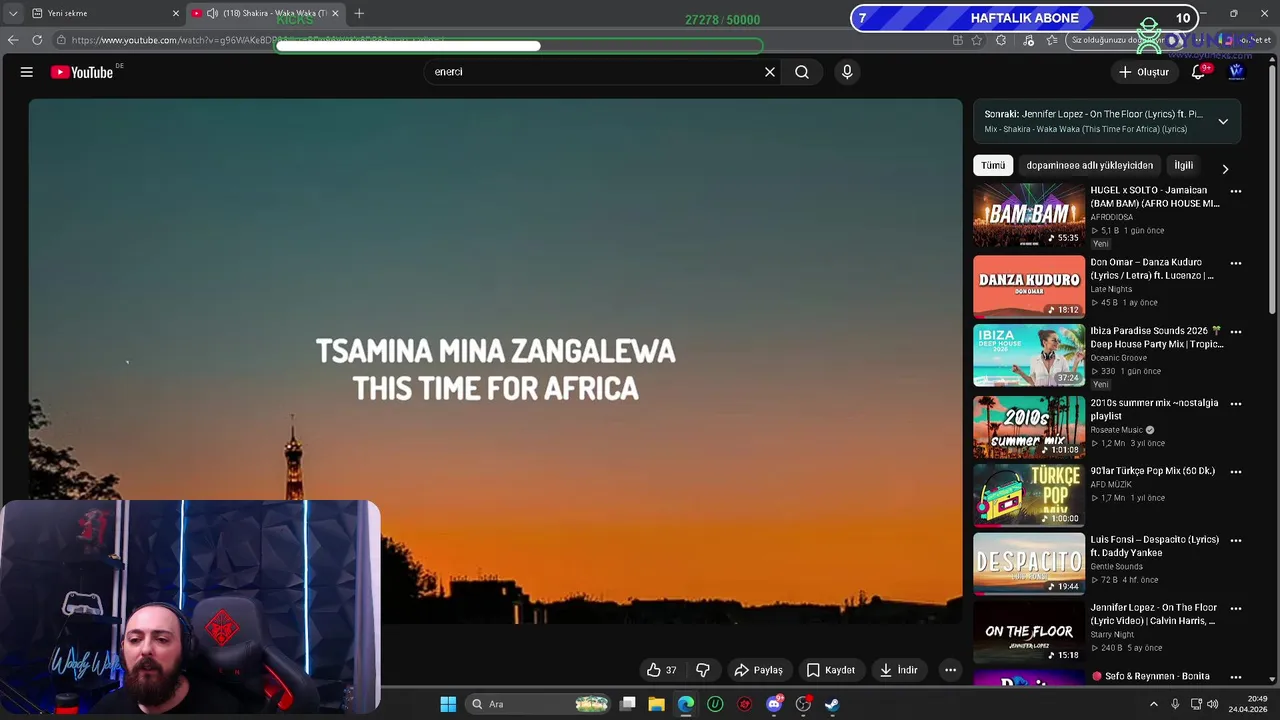Open the Roseate Music channel name
This screenshot has width=1280, height=720.
[x=1116, y=430]
